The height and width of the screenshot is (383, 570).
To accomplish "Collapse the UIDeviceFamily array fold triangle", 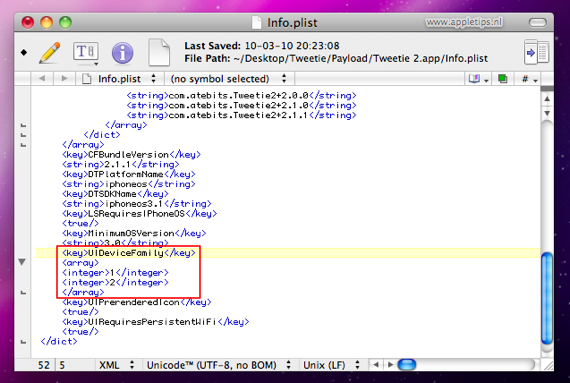I will tap(22, 262).
